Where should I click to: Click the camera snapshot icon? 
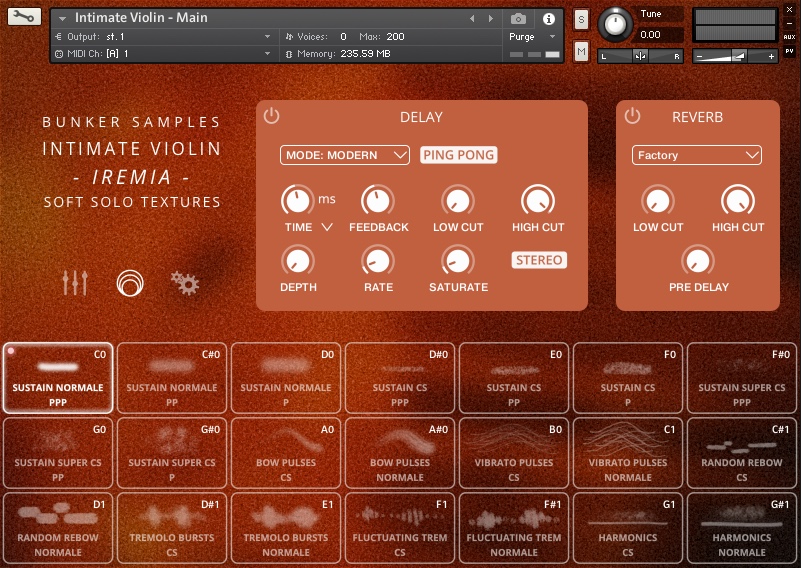518,19
